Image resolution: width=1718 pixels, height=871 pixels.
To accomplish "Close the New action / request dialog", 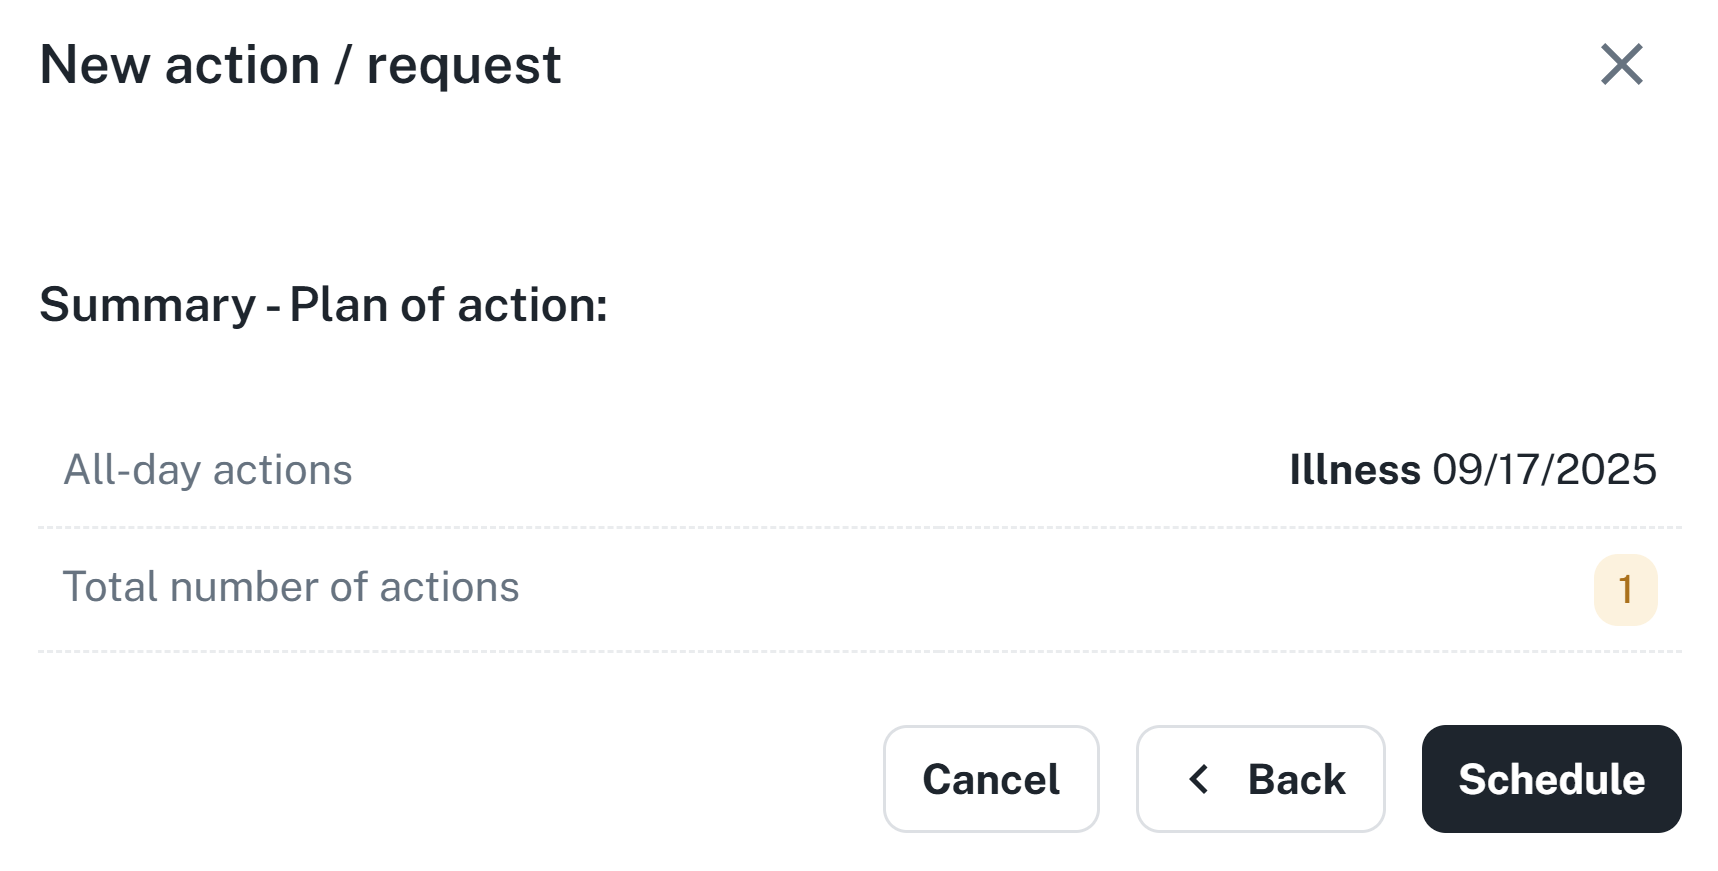I will (1621, 65).
